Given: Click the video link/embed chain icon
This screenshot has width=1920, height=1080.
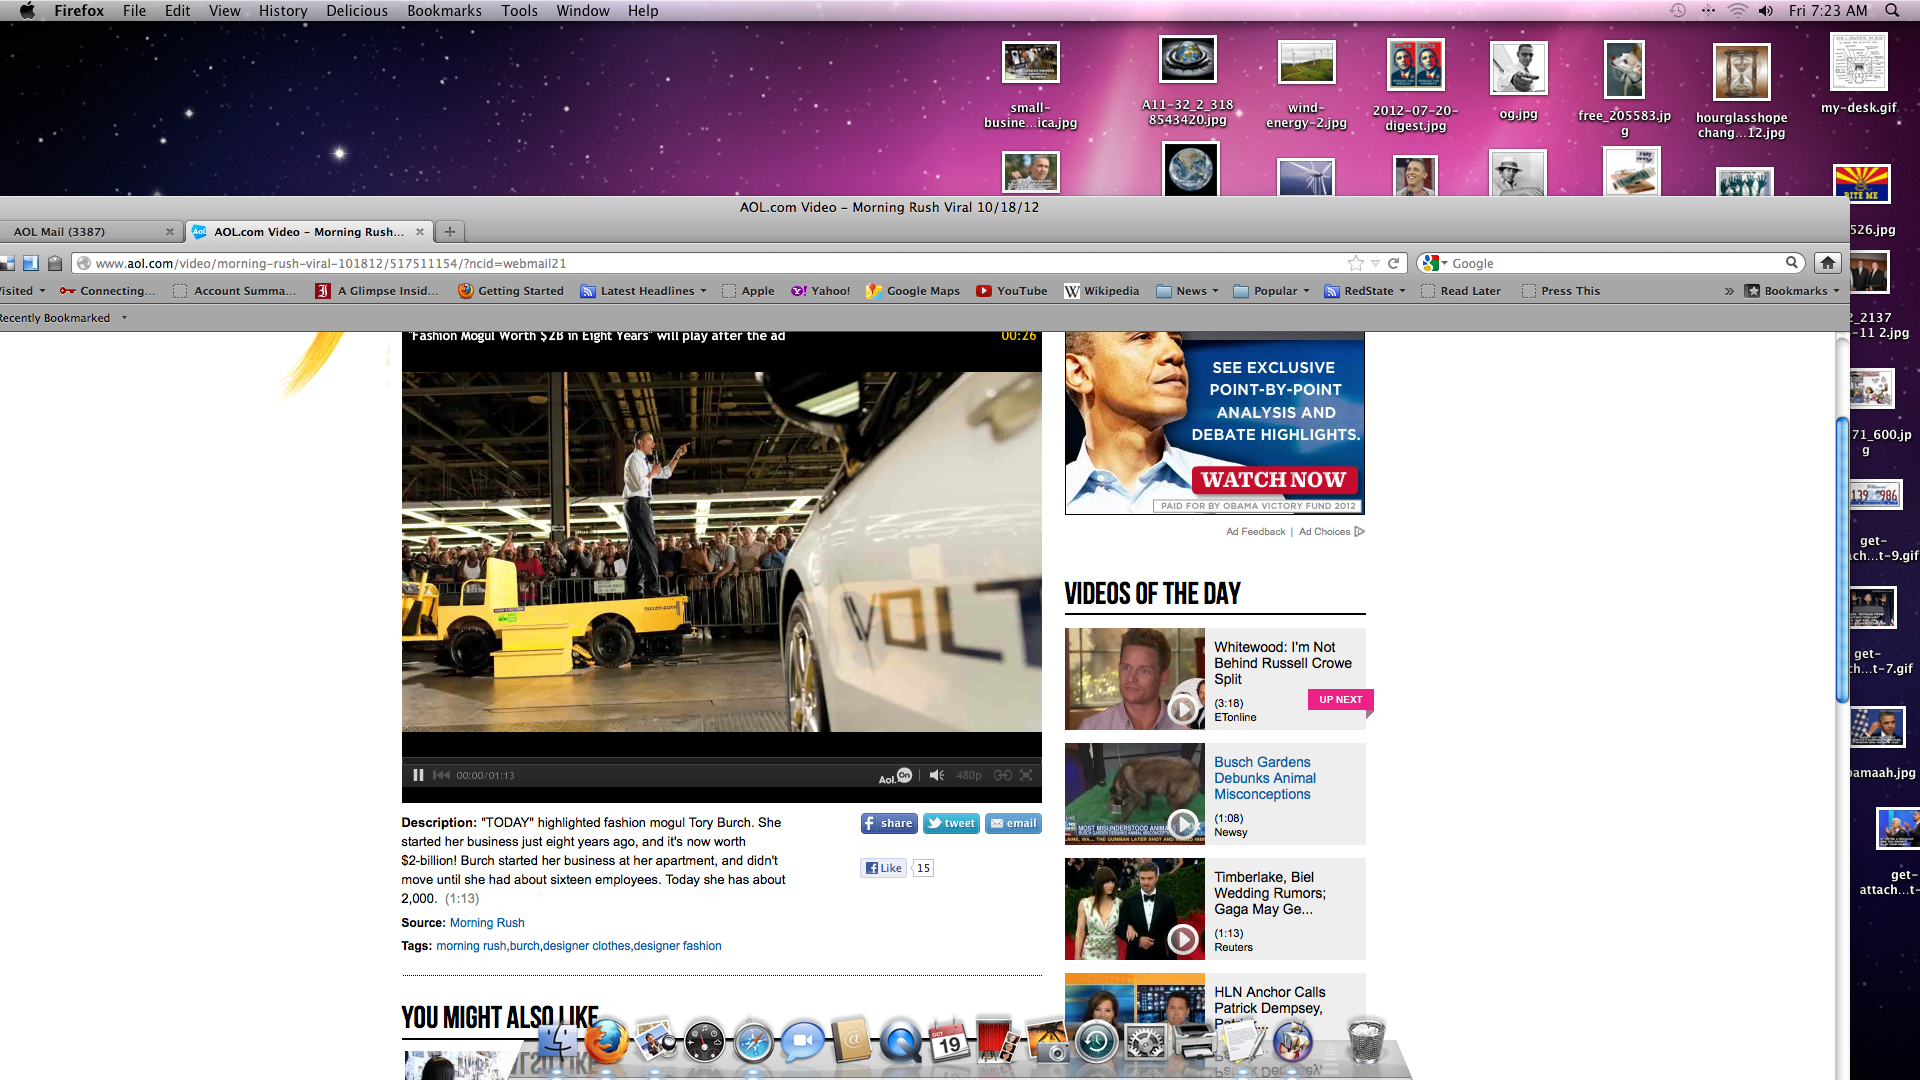Looking at the screenshot, I should [x=1002, y=775].
